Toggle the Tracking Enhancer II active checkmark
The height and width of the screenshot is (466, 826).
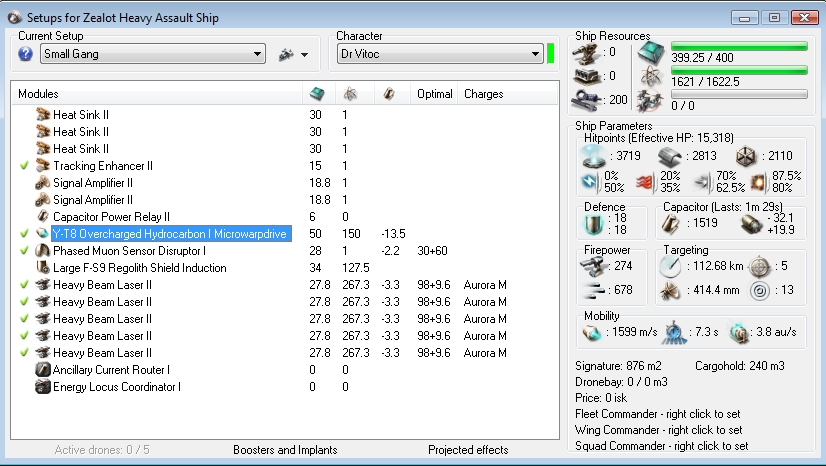(24, 166)
